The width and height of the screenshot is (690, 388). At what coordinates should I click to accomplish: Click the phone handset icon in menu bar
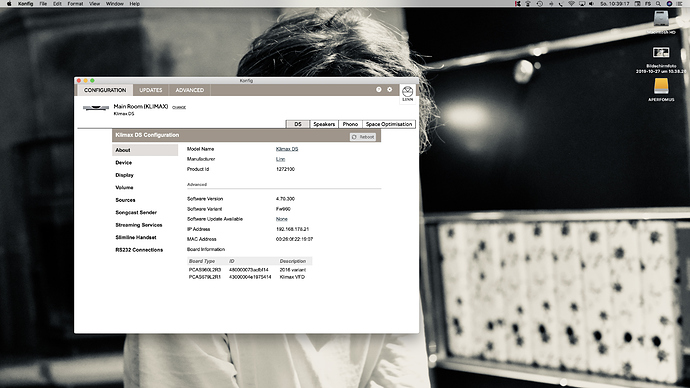pos(560,4)
